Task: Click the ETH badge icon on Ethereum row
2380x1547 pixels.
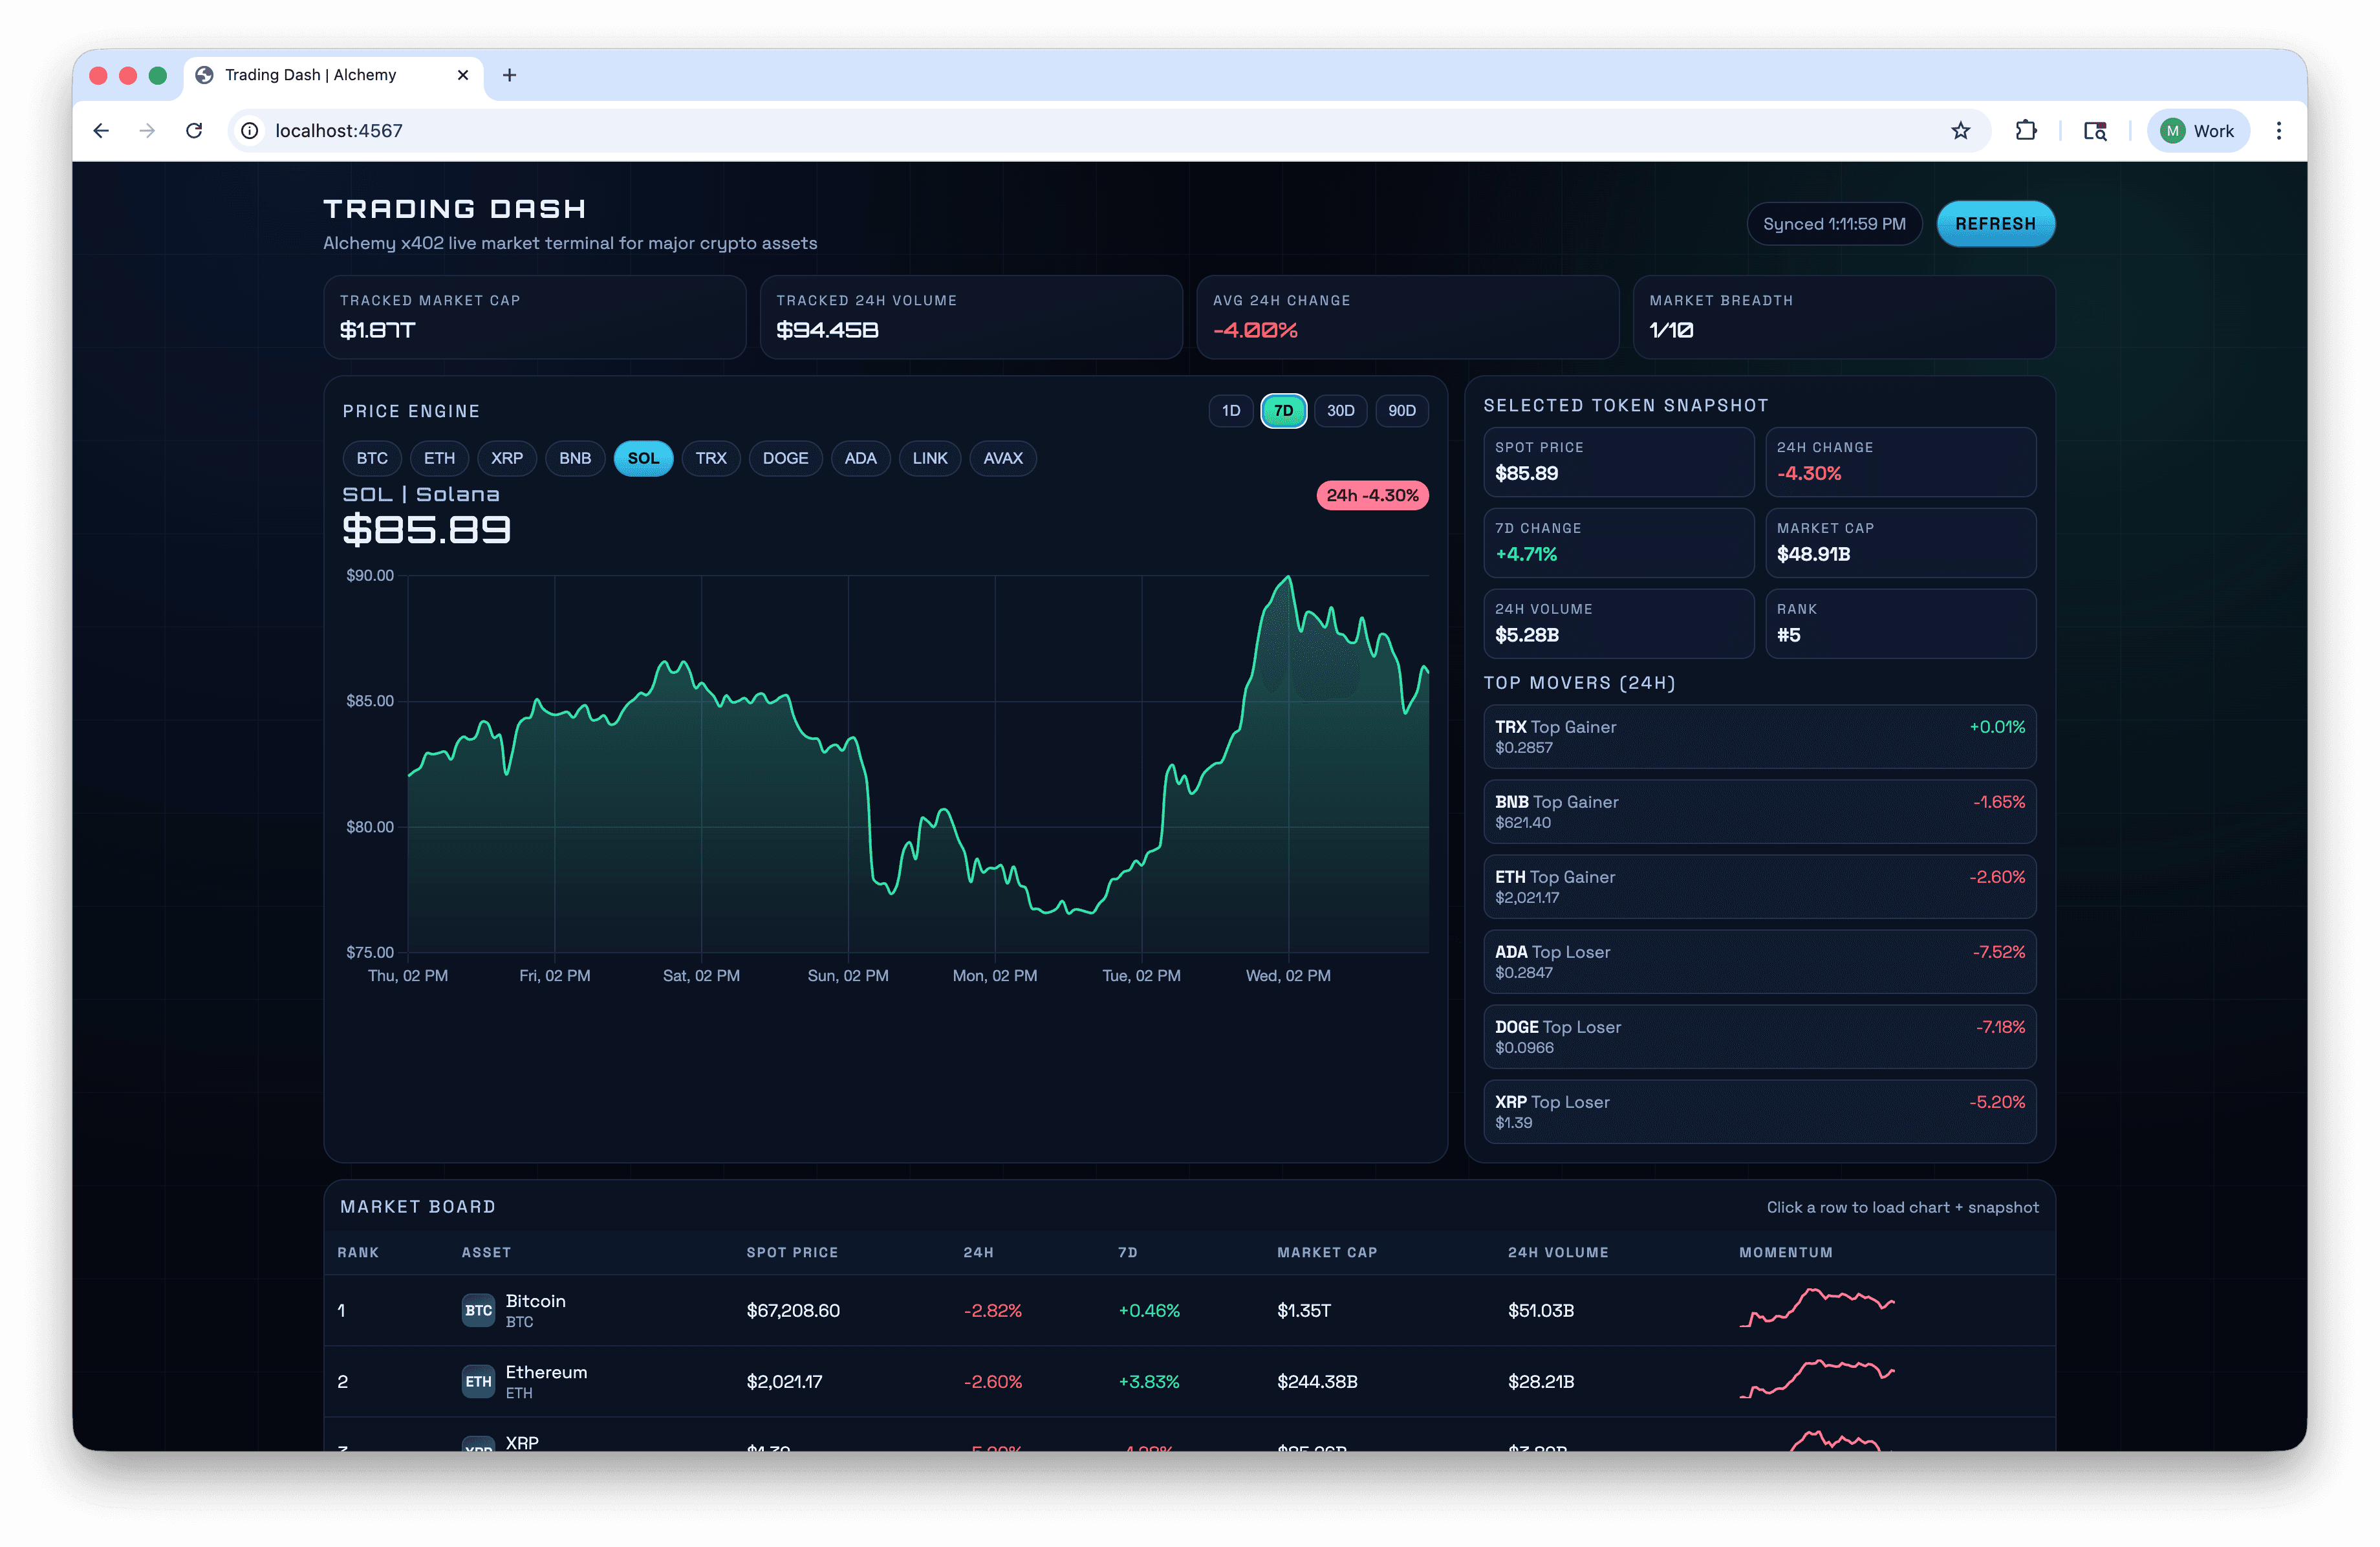Action: tap(478, 1382)
